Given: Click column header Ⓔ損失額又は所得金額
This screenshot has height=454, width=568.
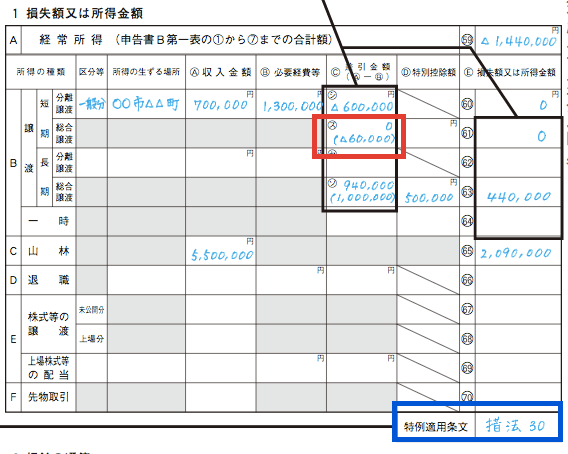Looking at the screenshot, I should click(510, 72).
